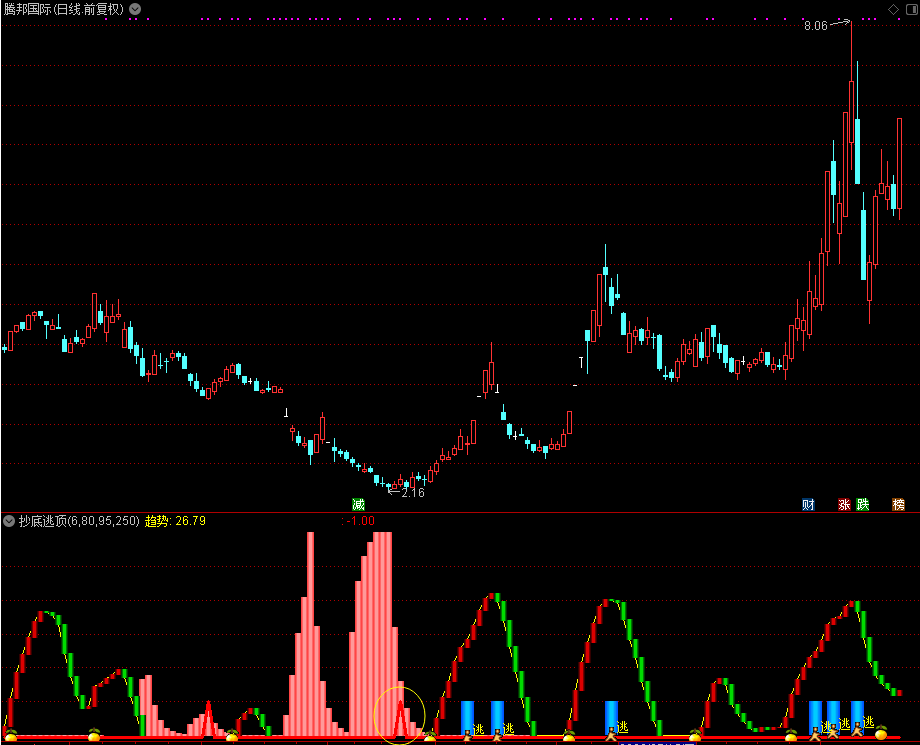The width and height of the screenshot is (920, 745).
Task: Click the green 跌 badge
Action: (x=862, y=504)
